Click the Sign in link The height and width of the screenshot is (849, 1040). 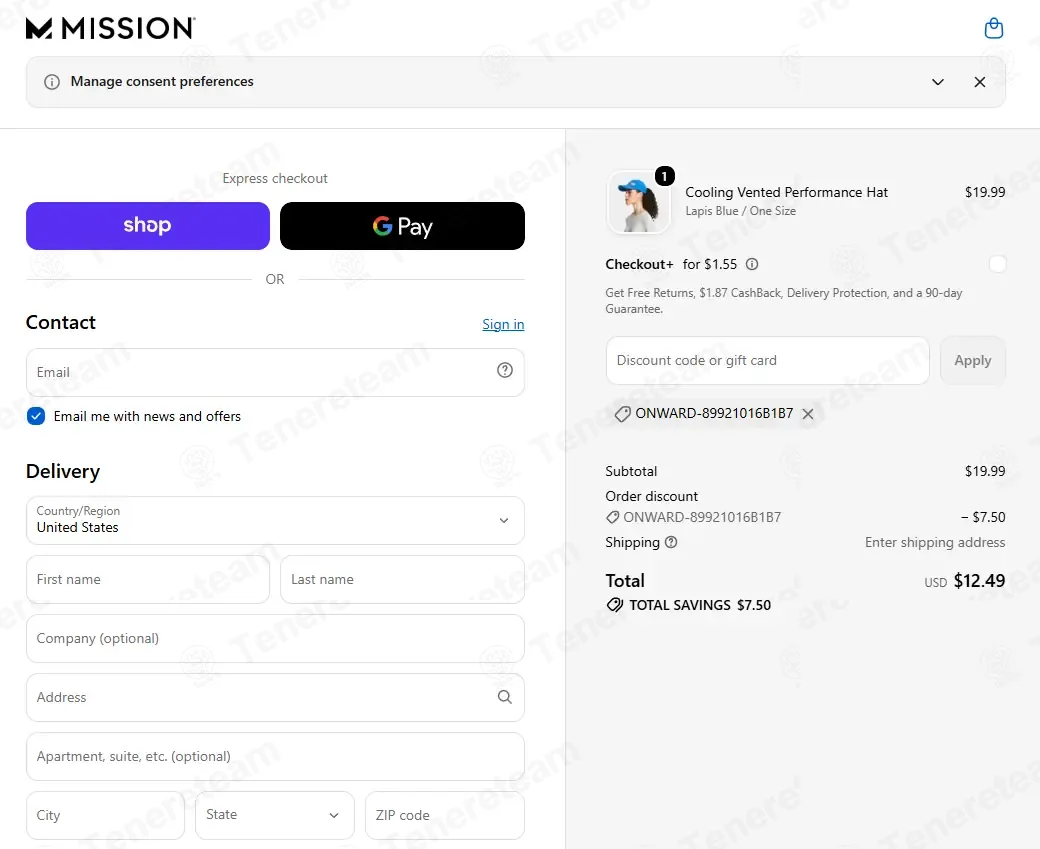coord(503,324)
